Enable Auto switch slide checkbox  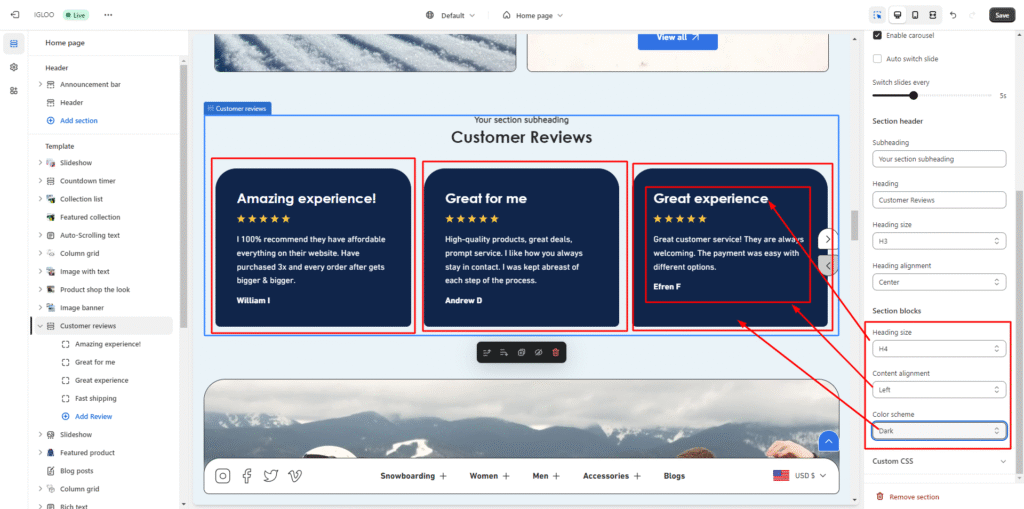pyautogui.click(x=877, y=59)
